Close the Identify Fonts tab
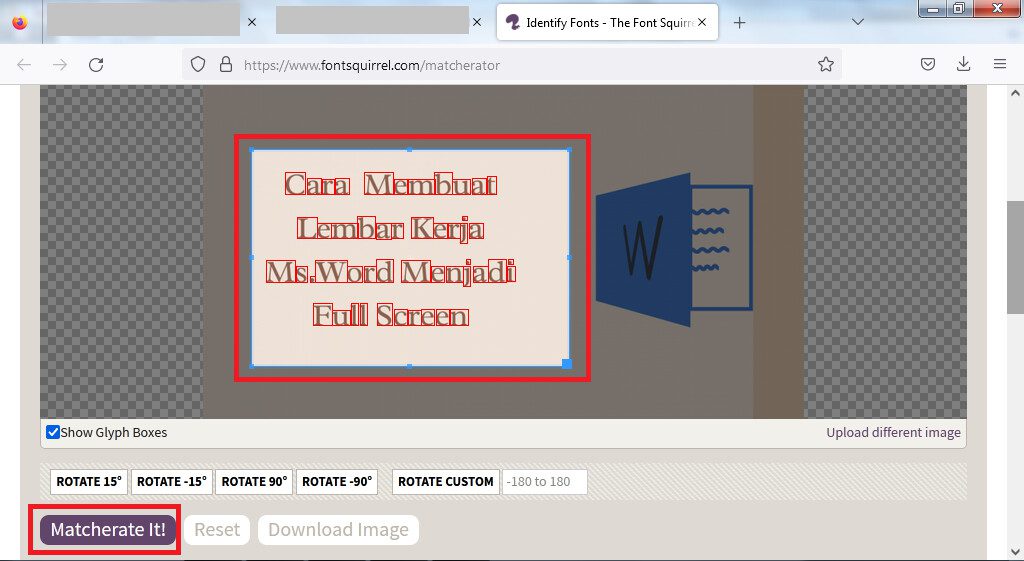 [702, 22]
